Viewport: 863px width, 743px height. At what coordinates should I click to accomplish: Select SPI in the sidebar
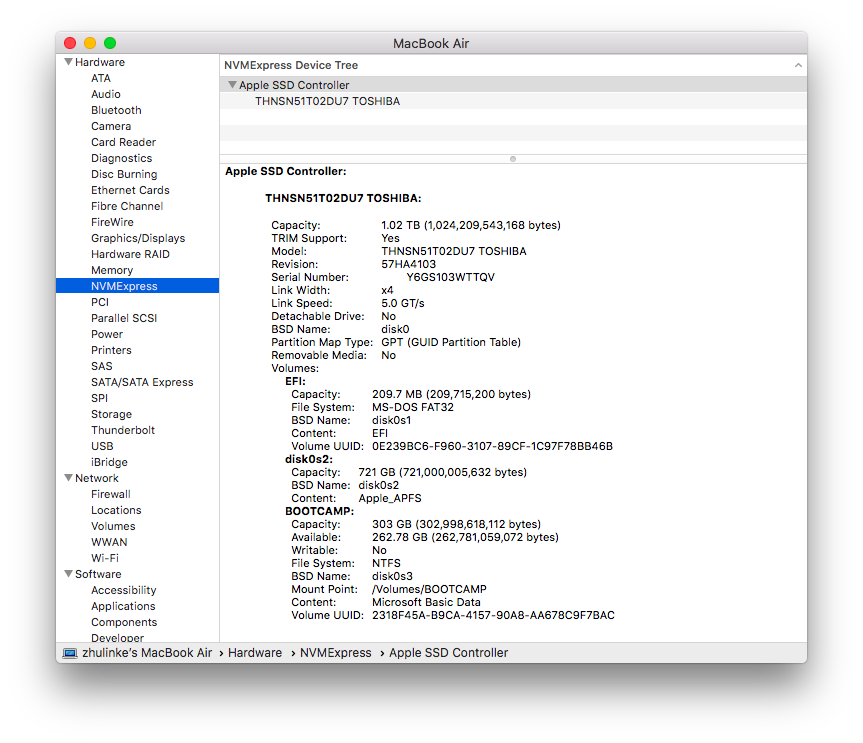[100, 397]
